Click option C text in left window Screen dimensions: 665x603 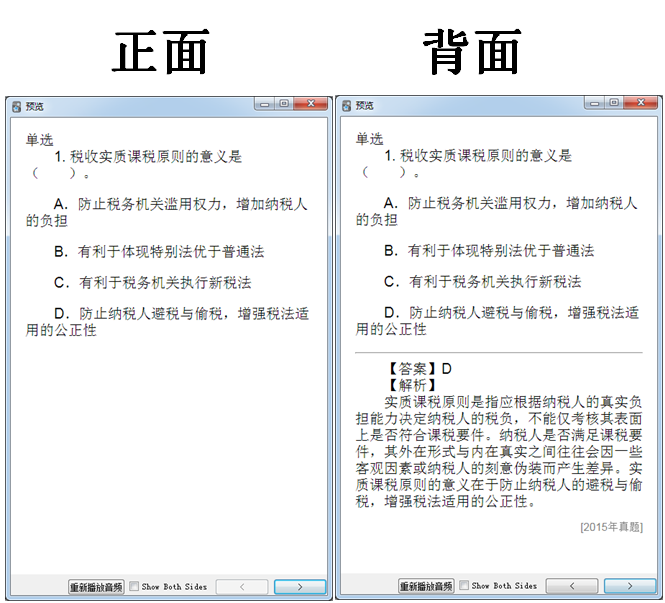[153, 283]
